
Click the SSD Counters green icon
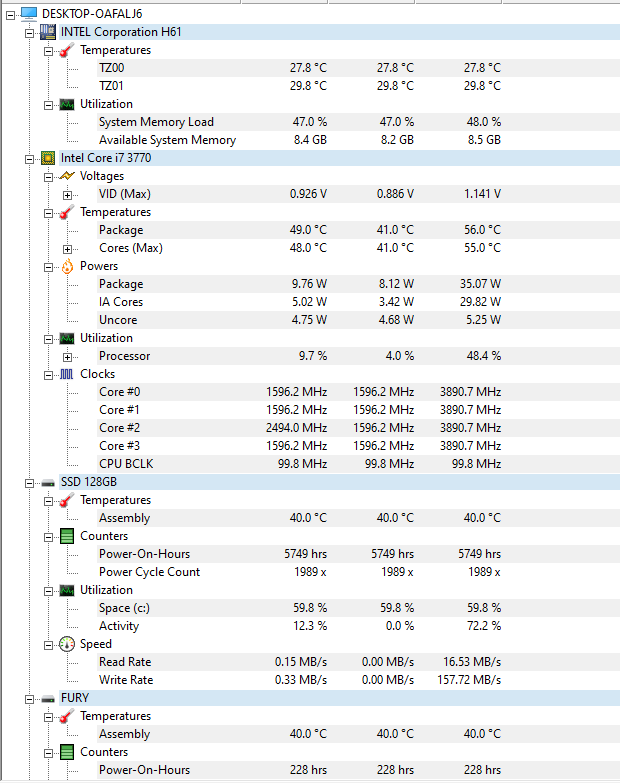(x=67, y=535)
